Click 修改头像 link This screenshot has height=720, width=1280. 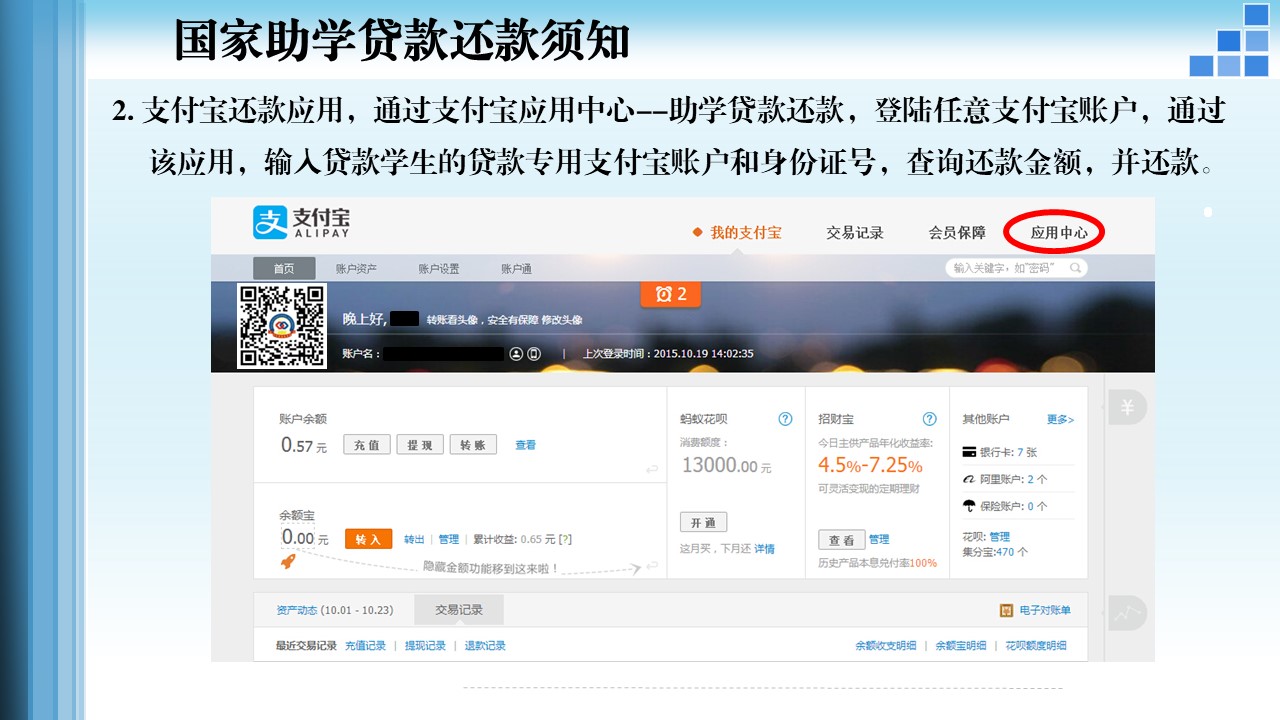point(562,320)
